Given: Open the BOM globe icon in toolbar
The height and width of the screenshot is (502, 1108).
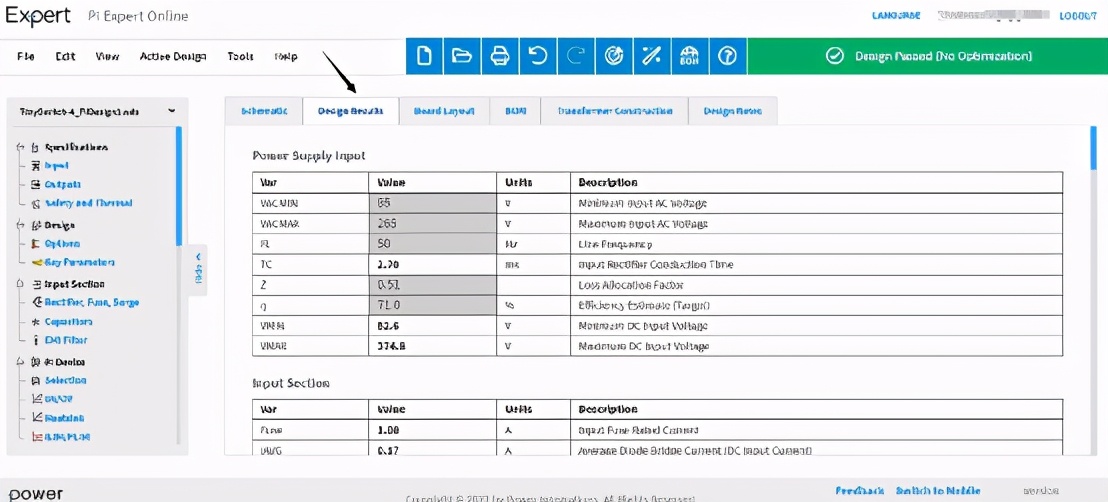Looking at the screenshot, I should (690, 56).
